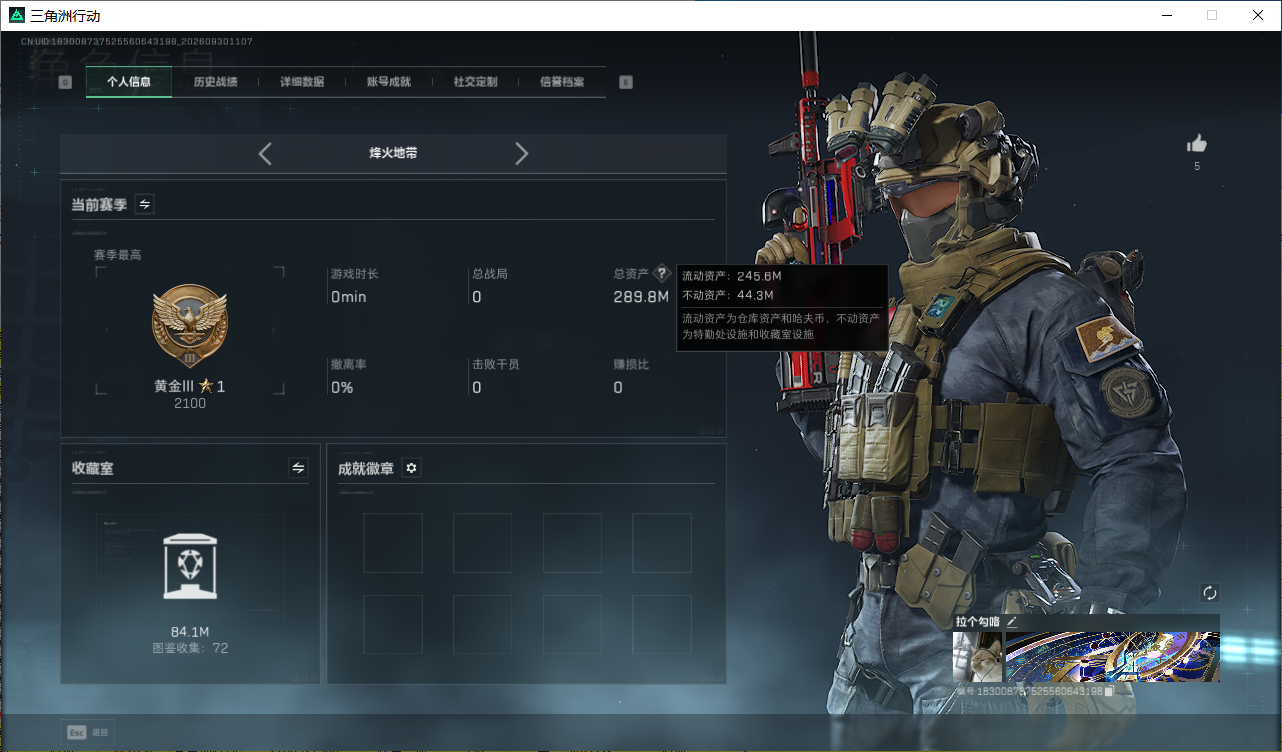
Task: Click the rotate character refresh icon
Action: (x=1210, y=593)
